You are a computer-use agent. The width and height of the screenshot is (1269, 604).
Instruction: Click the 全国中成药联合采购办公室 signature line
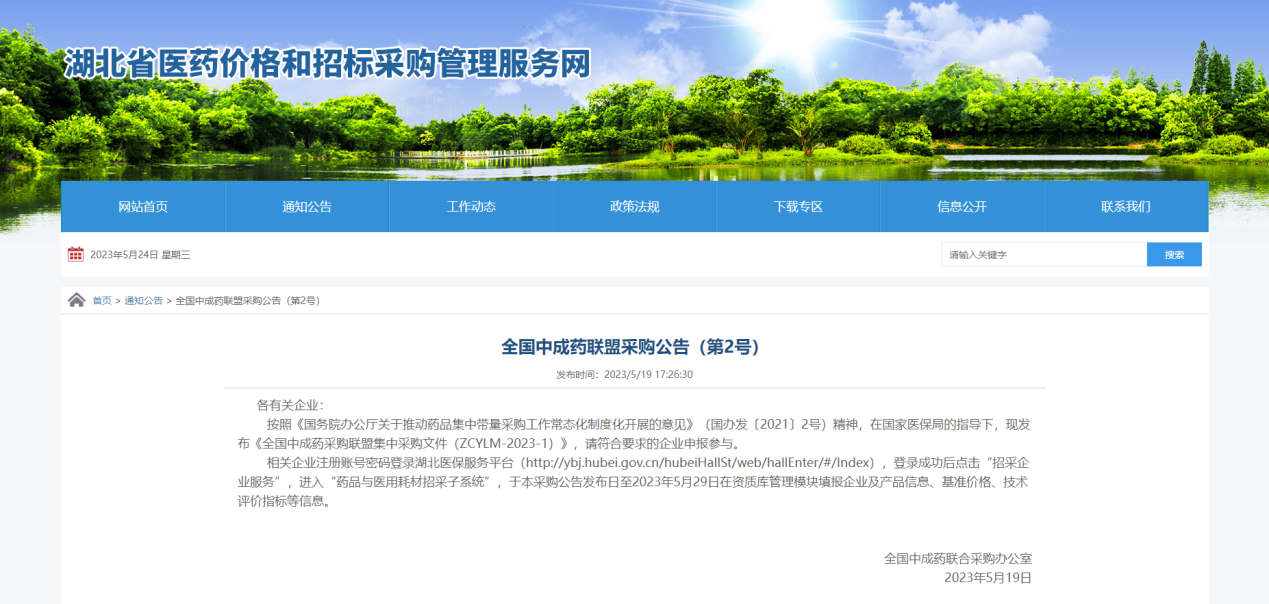tap(957, 558)
